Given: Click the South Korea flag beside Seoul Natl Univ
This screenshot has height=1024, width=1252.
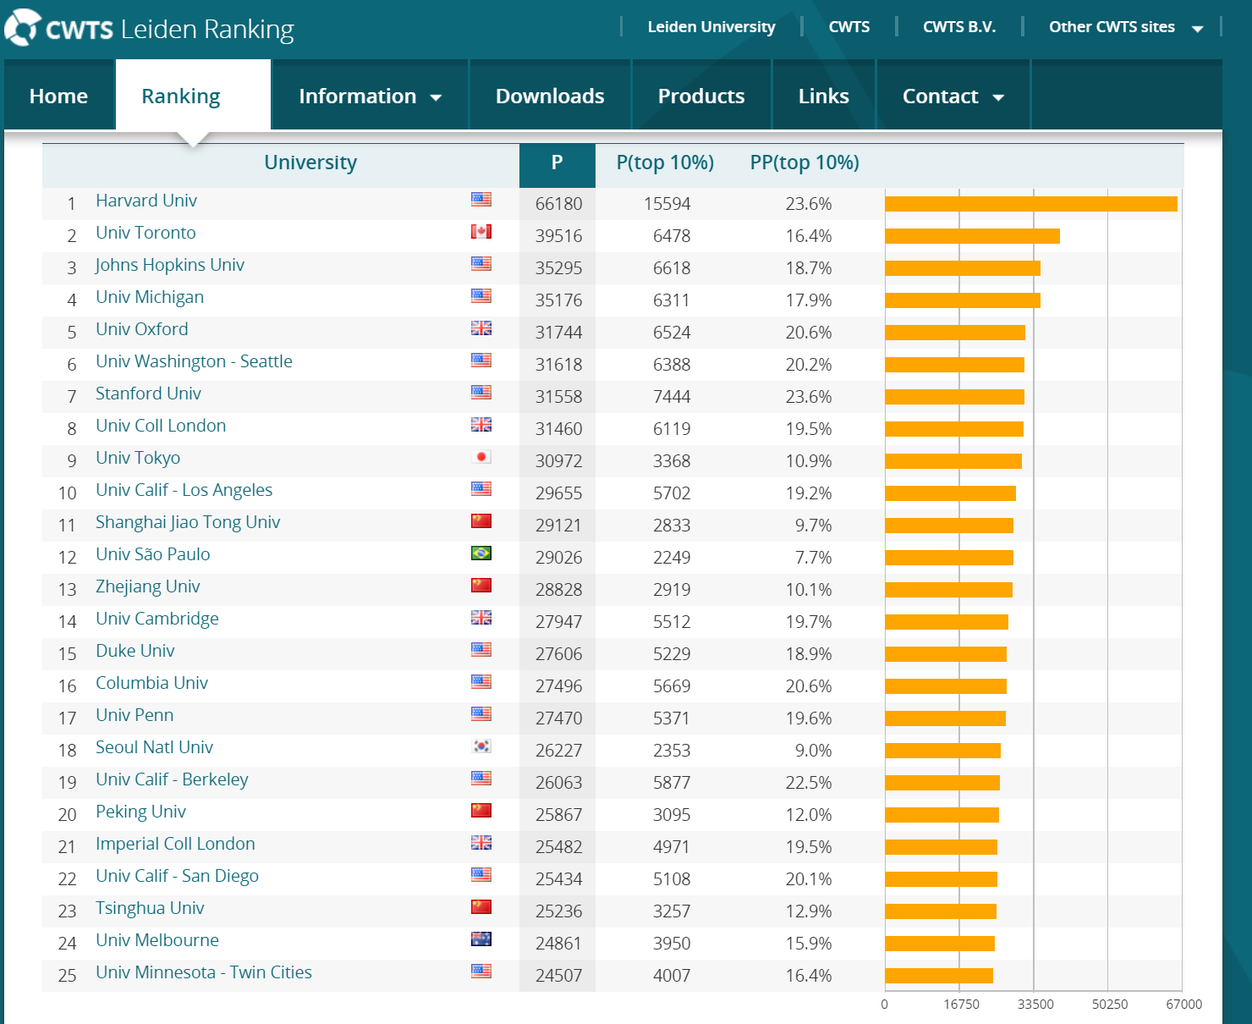Looking at the screenshot, I should pos(481,746).
